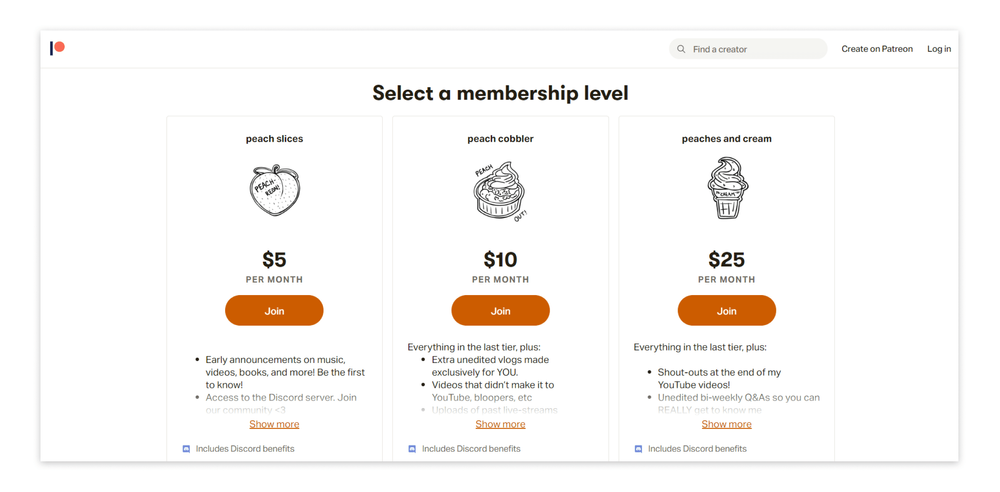Click the Patreon logo icon
Screen dimensions: 1000x492
pyautogui.click(x=57, y=48)
